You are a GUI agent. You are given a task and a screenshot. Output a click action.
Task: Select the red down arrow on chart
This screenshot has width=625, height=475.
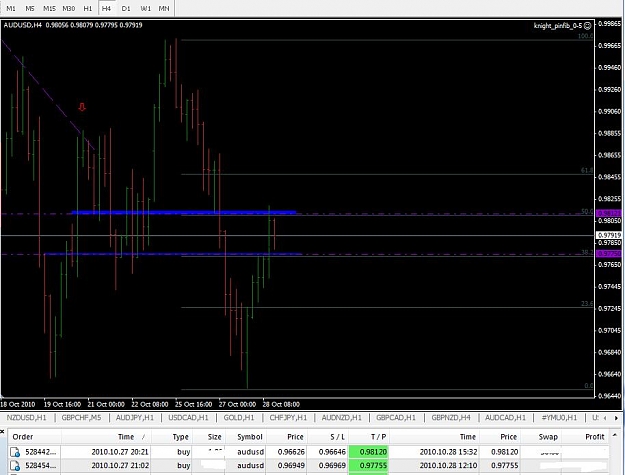coord(82,107)
